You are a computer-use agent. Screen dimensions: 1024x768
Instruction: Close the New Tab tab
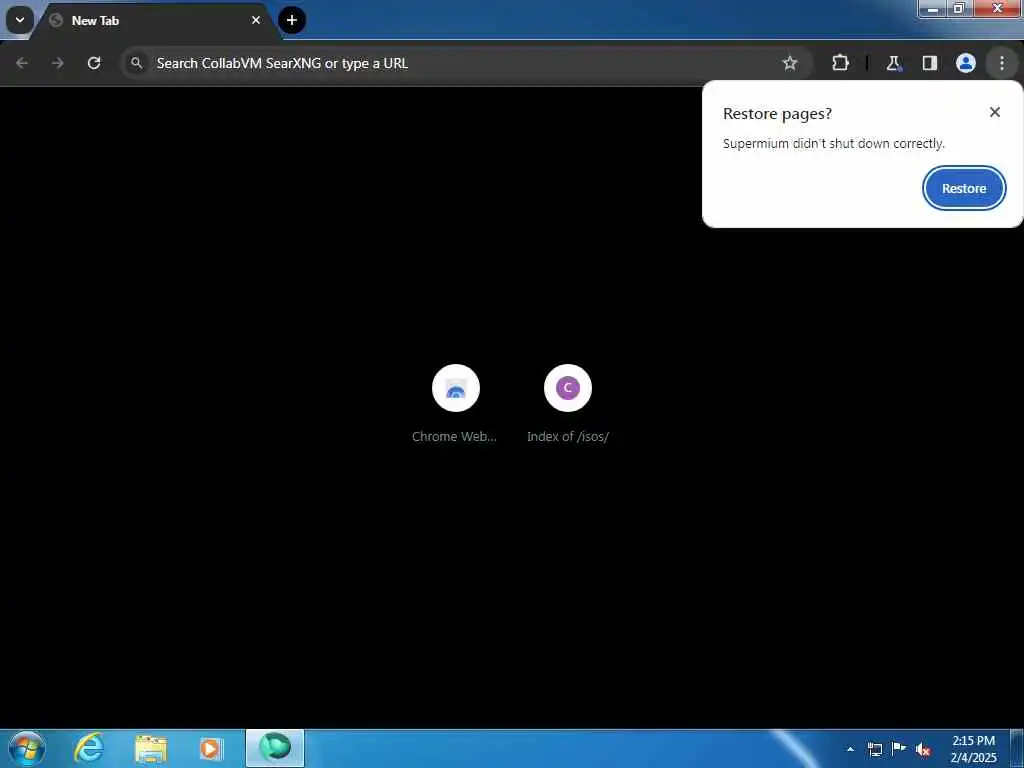pyautogui.click(x=256, y=20)
